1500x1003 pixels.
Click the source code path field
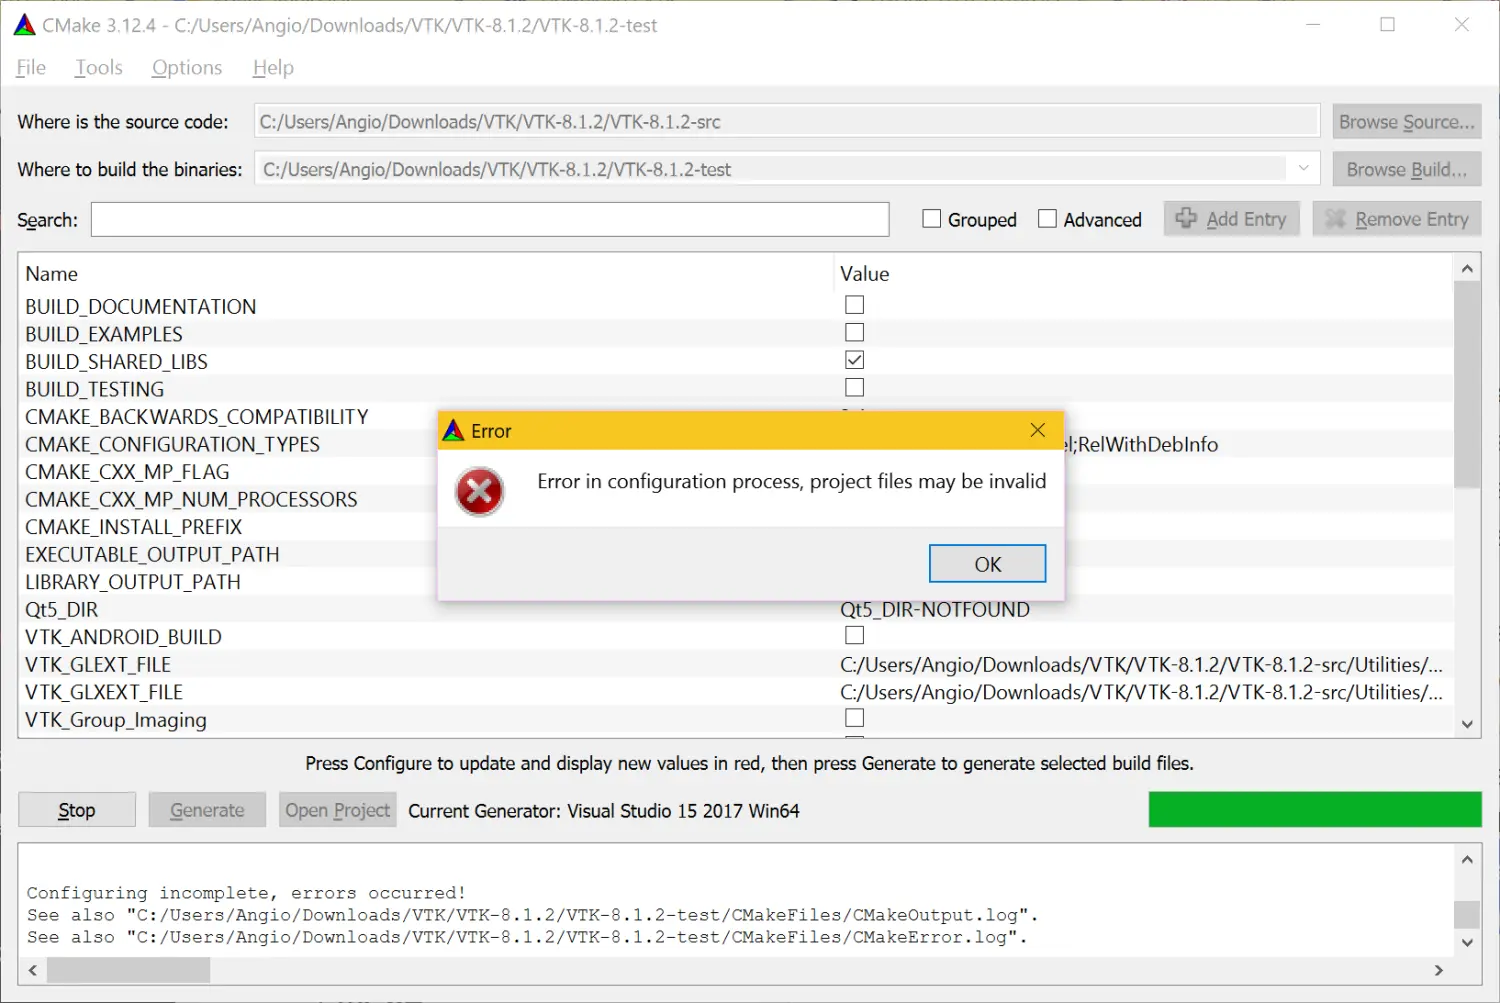click(x=787, y=122)
